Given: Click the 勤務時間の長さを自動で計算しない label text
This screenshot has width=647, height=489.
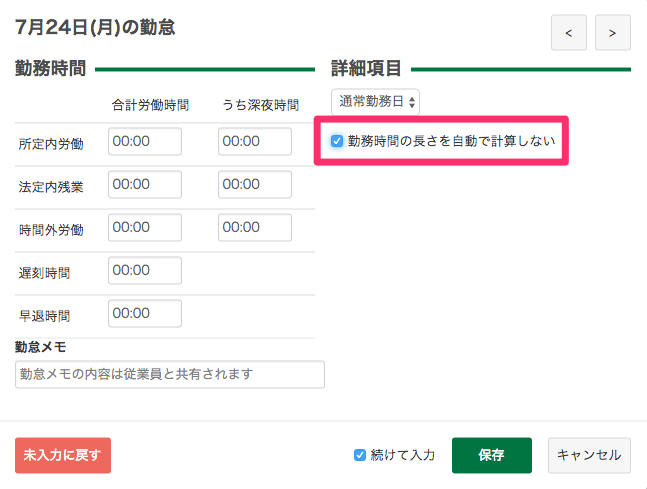Looking at the screenshot, I should click(x=451, y=142).
